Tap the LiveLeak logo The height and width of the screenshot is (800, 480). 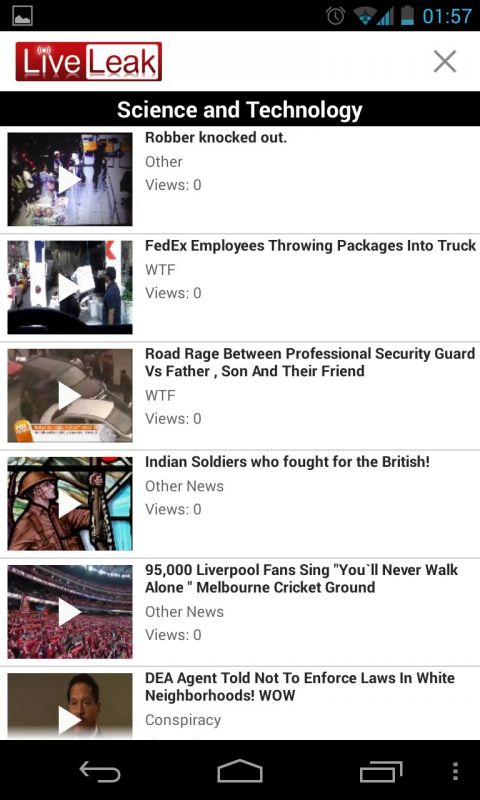pyautogui.click(x=89, y=62)
